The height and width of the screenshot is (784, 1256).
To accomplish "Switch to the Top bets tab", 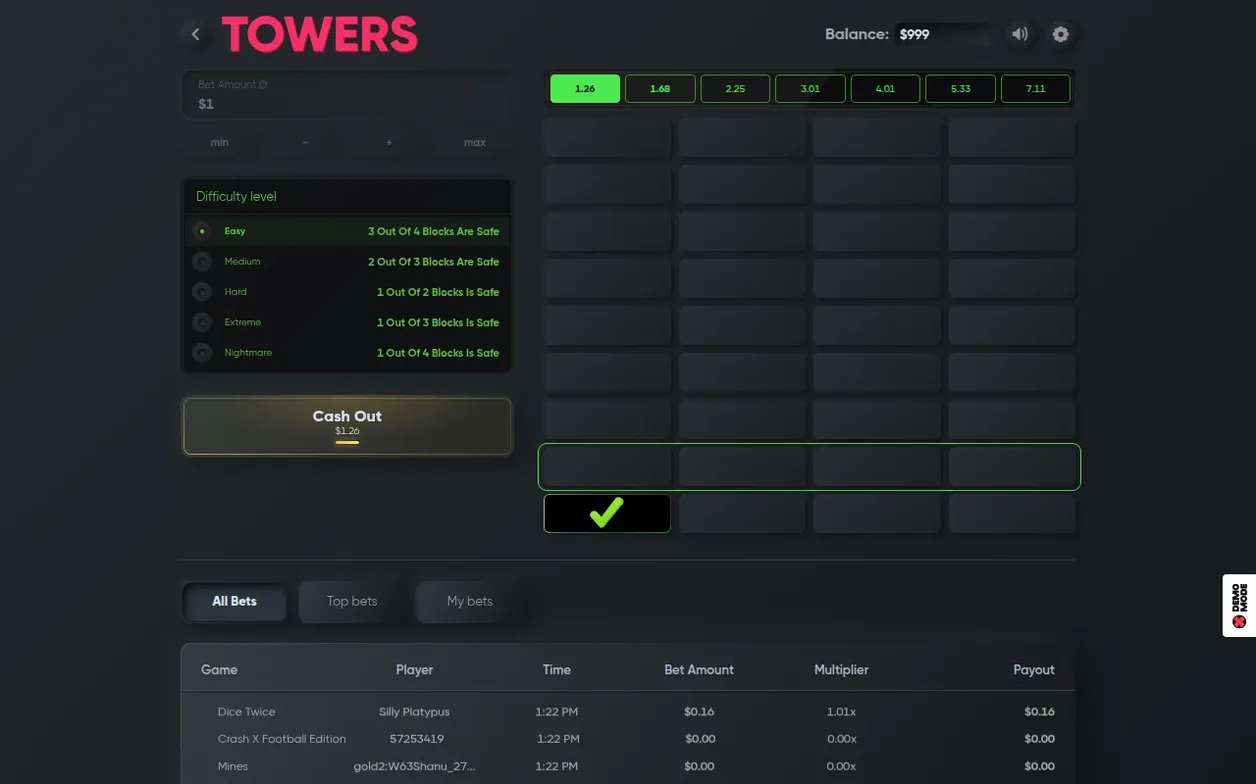I will click(352, 602).
